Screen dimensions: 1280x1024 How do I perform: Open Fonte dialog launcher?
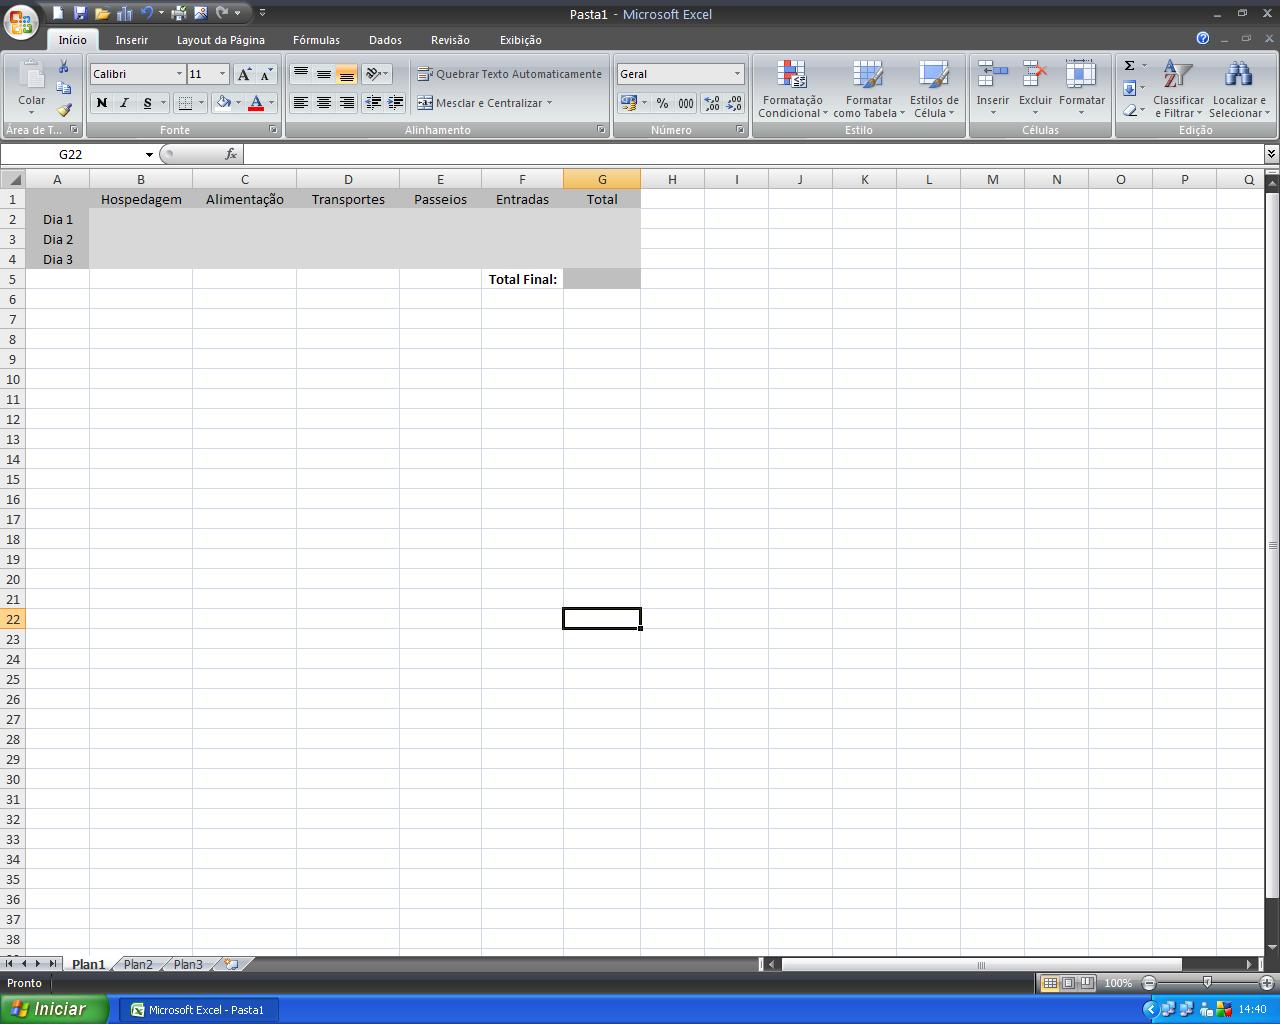coord(273,130)
